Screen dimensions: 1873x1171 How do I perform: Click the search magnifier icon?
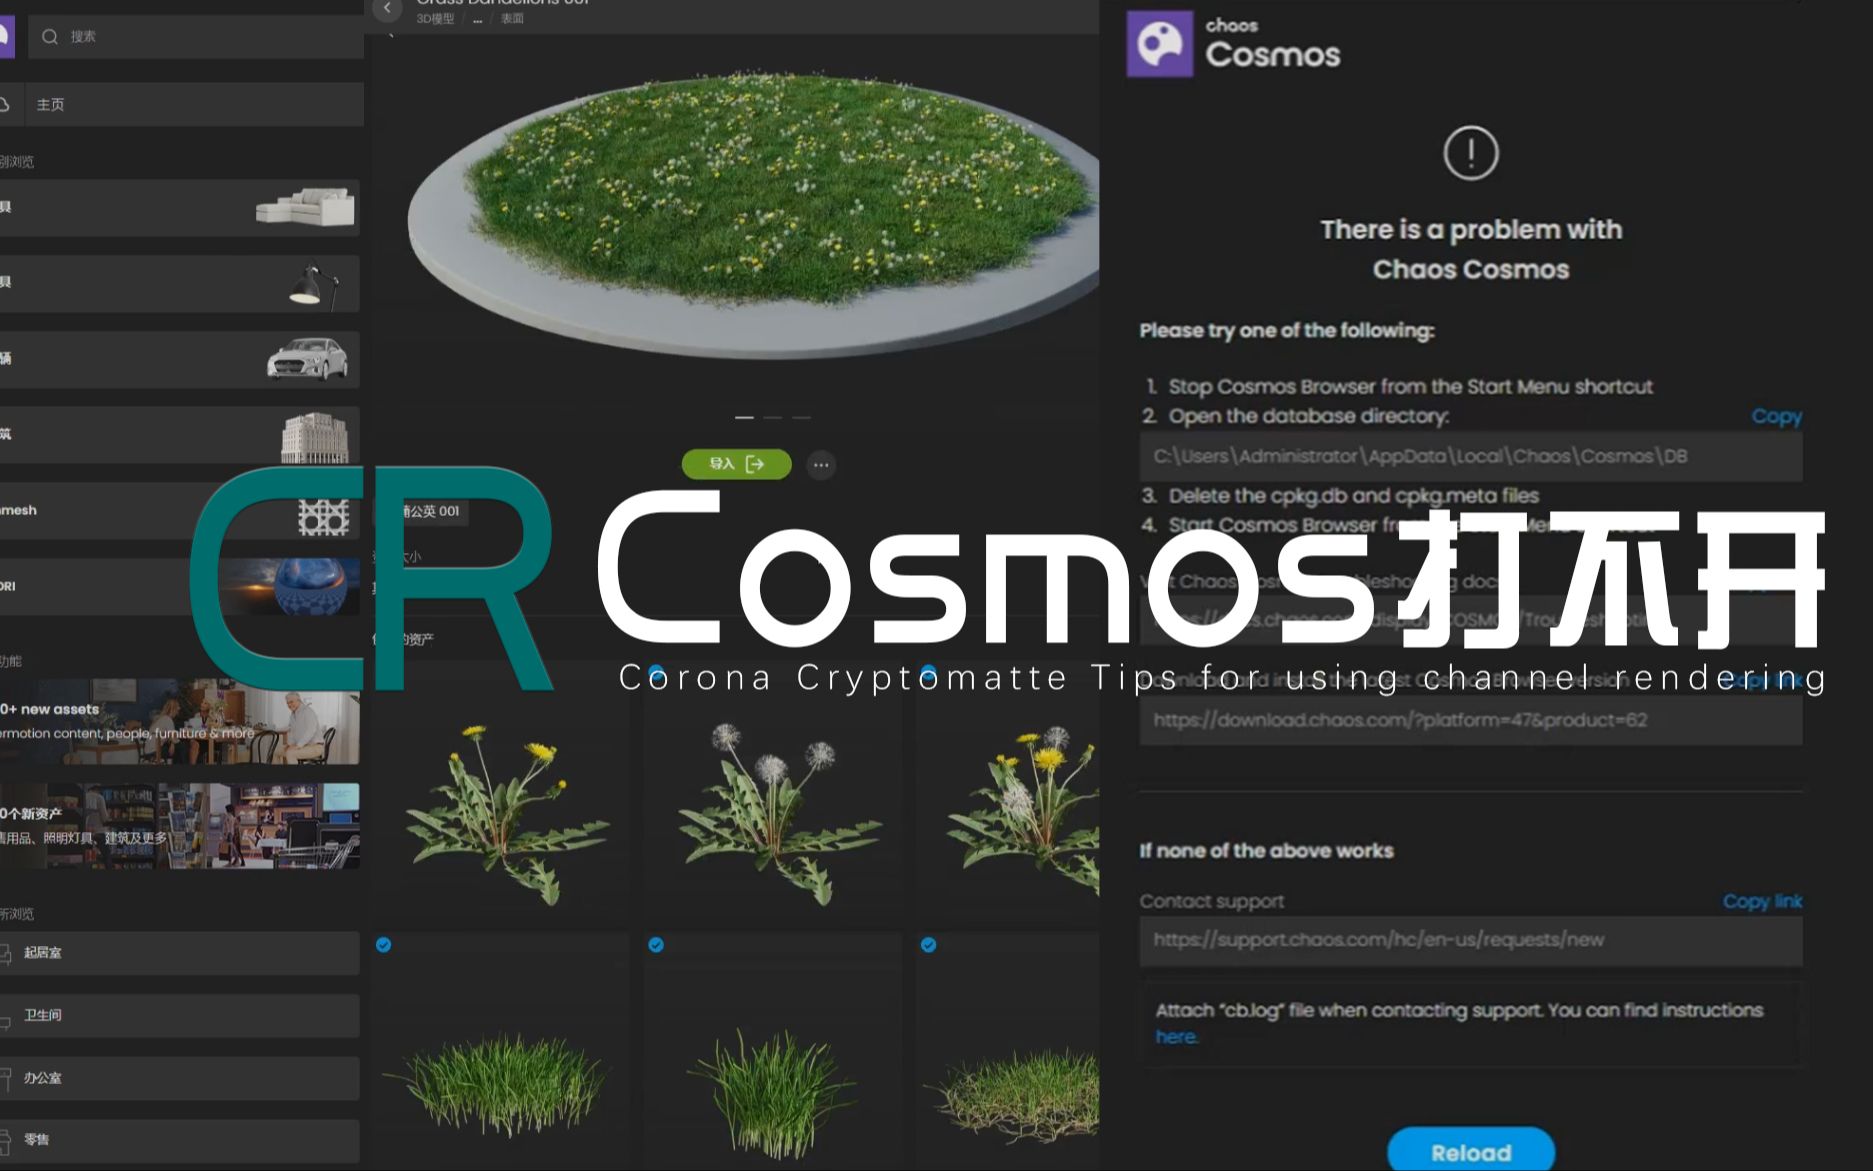point(50,37)
